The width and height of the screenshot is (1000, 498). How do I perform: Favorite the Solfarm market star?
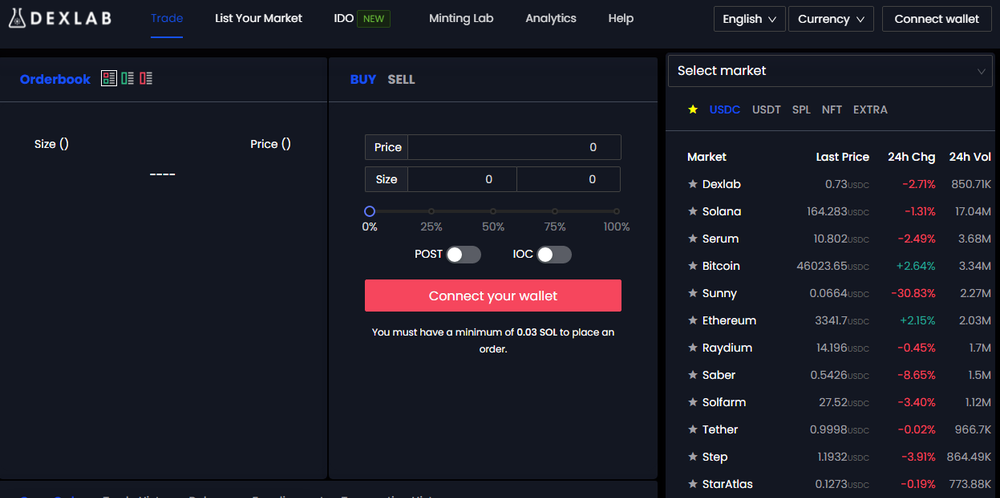693,402
